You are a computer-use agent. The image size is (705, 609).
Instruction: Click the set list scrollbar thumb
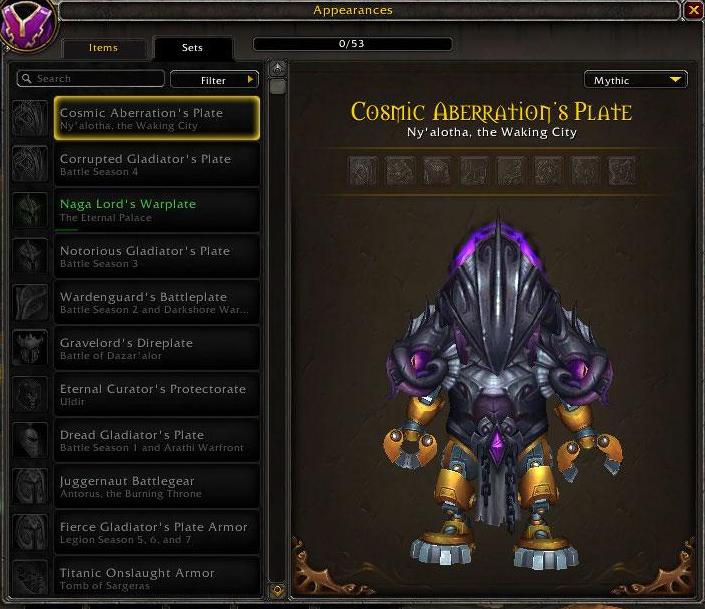pos(278,86)
